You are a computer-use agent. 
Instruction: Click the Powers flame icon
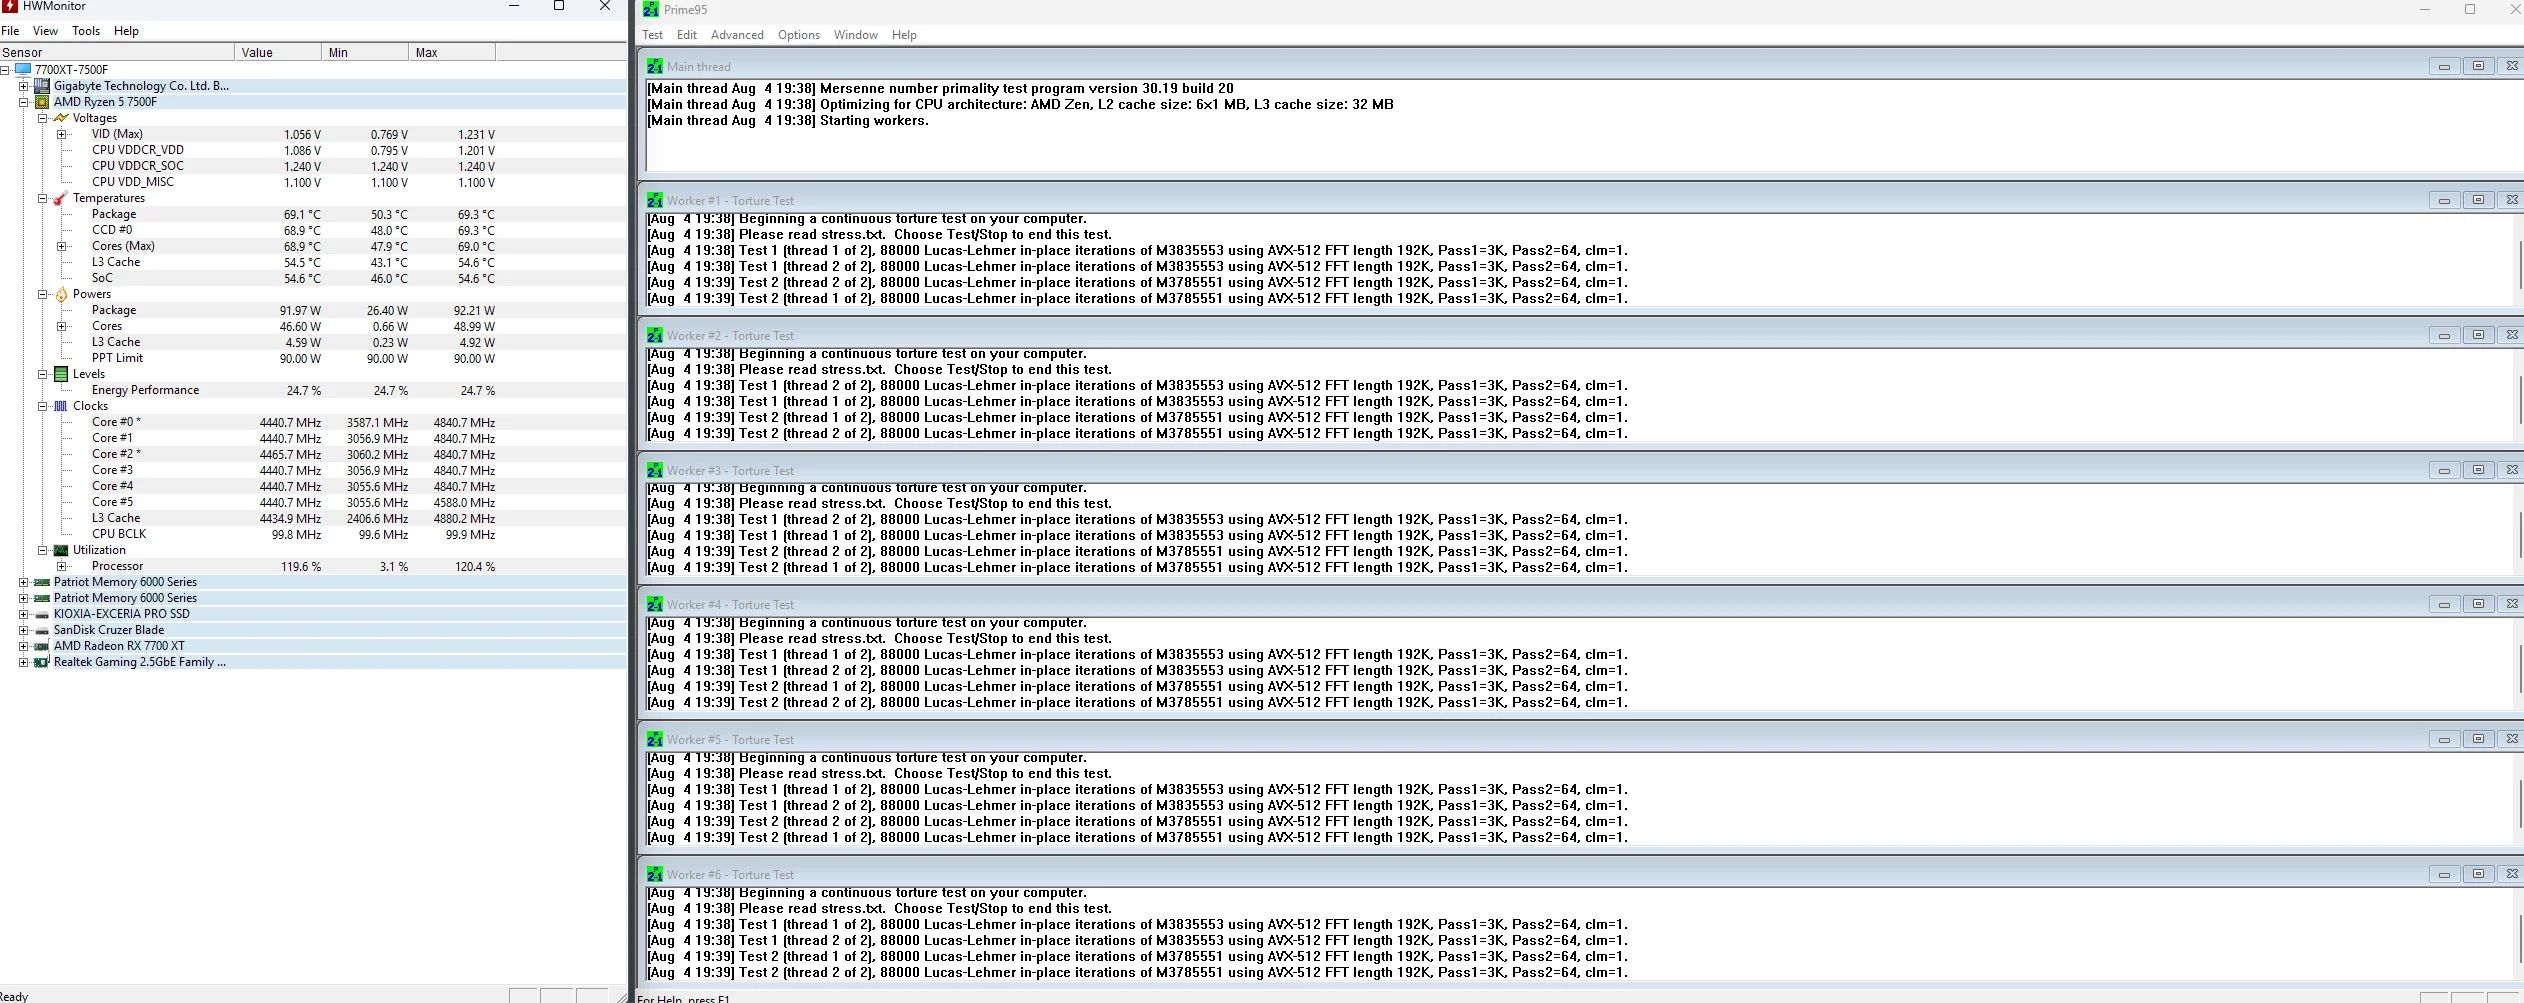(61, 294)
